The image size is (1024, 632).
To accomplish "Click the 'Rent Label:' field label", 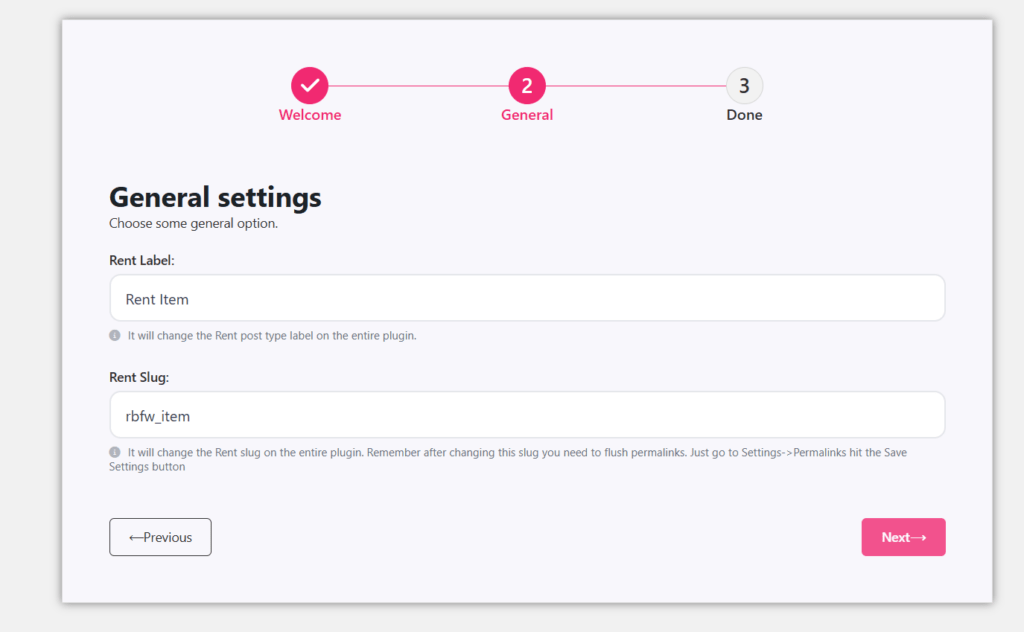I will (x=142, y=261).
